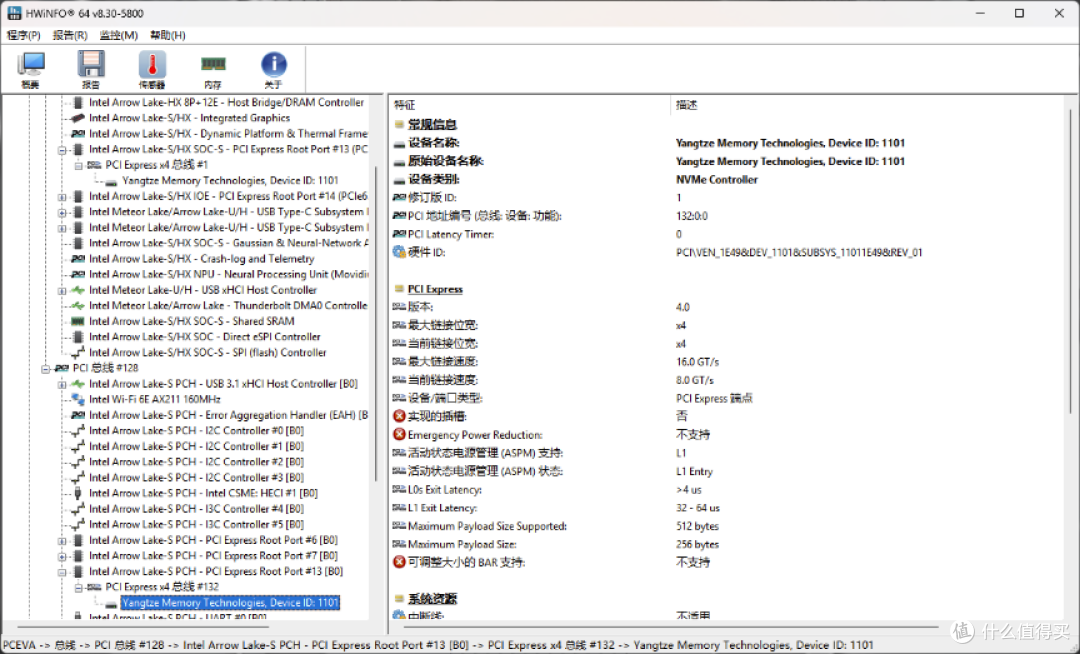Expand PCI Express Root Port #14 node
The image size is (1080, 654).
point(62,197)
